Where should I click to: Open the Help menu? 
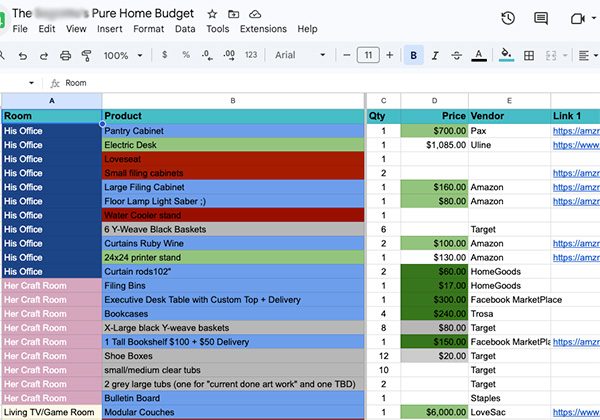point(307,29)
